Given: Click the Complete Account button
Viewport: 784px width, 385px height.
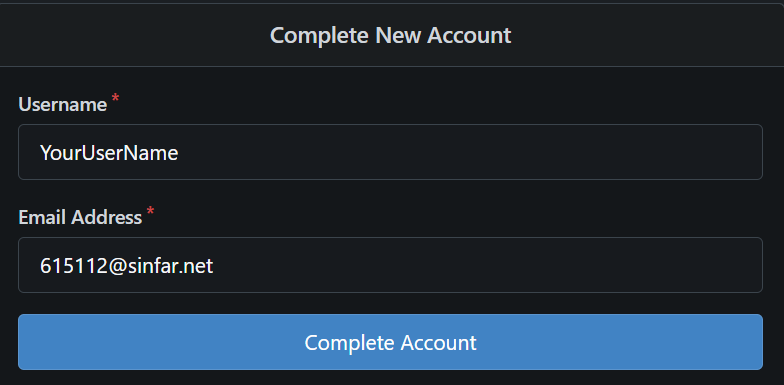Looking at the screenshot, I should 390,342.
